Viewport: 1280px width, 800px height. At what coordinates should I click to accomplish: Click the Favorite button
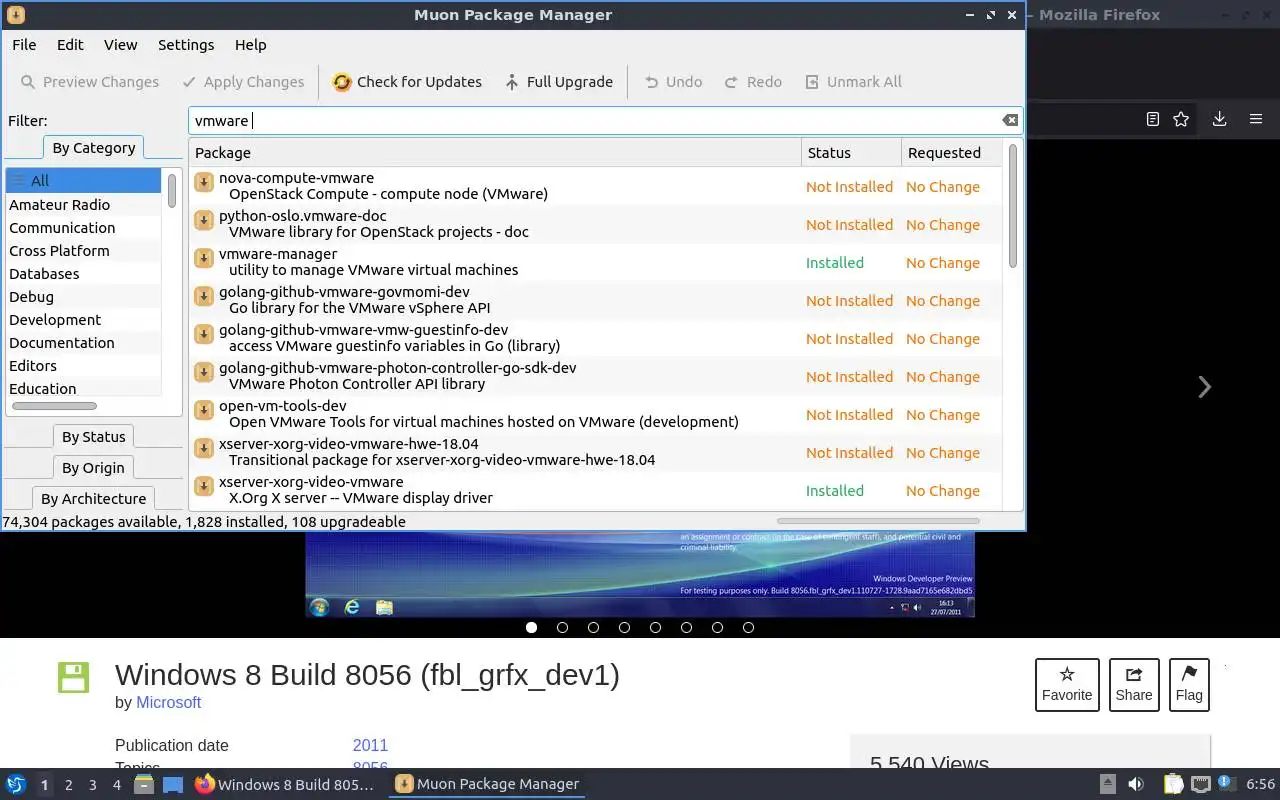[1067, 685]
